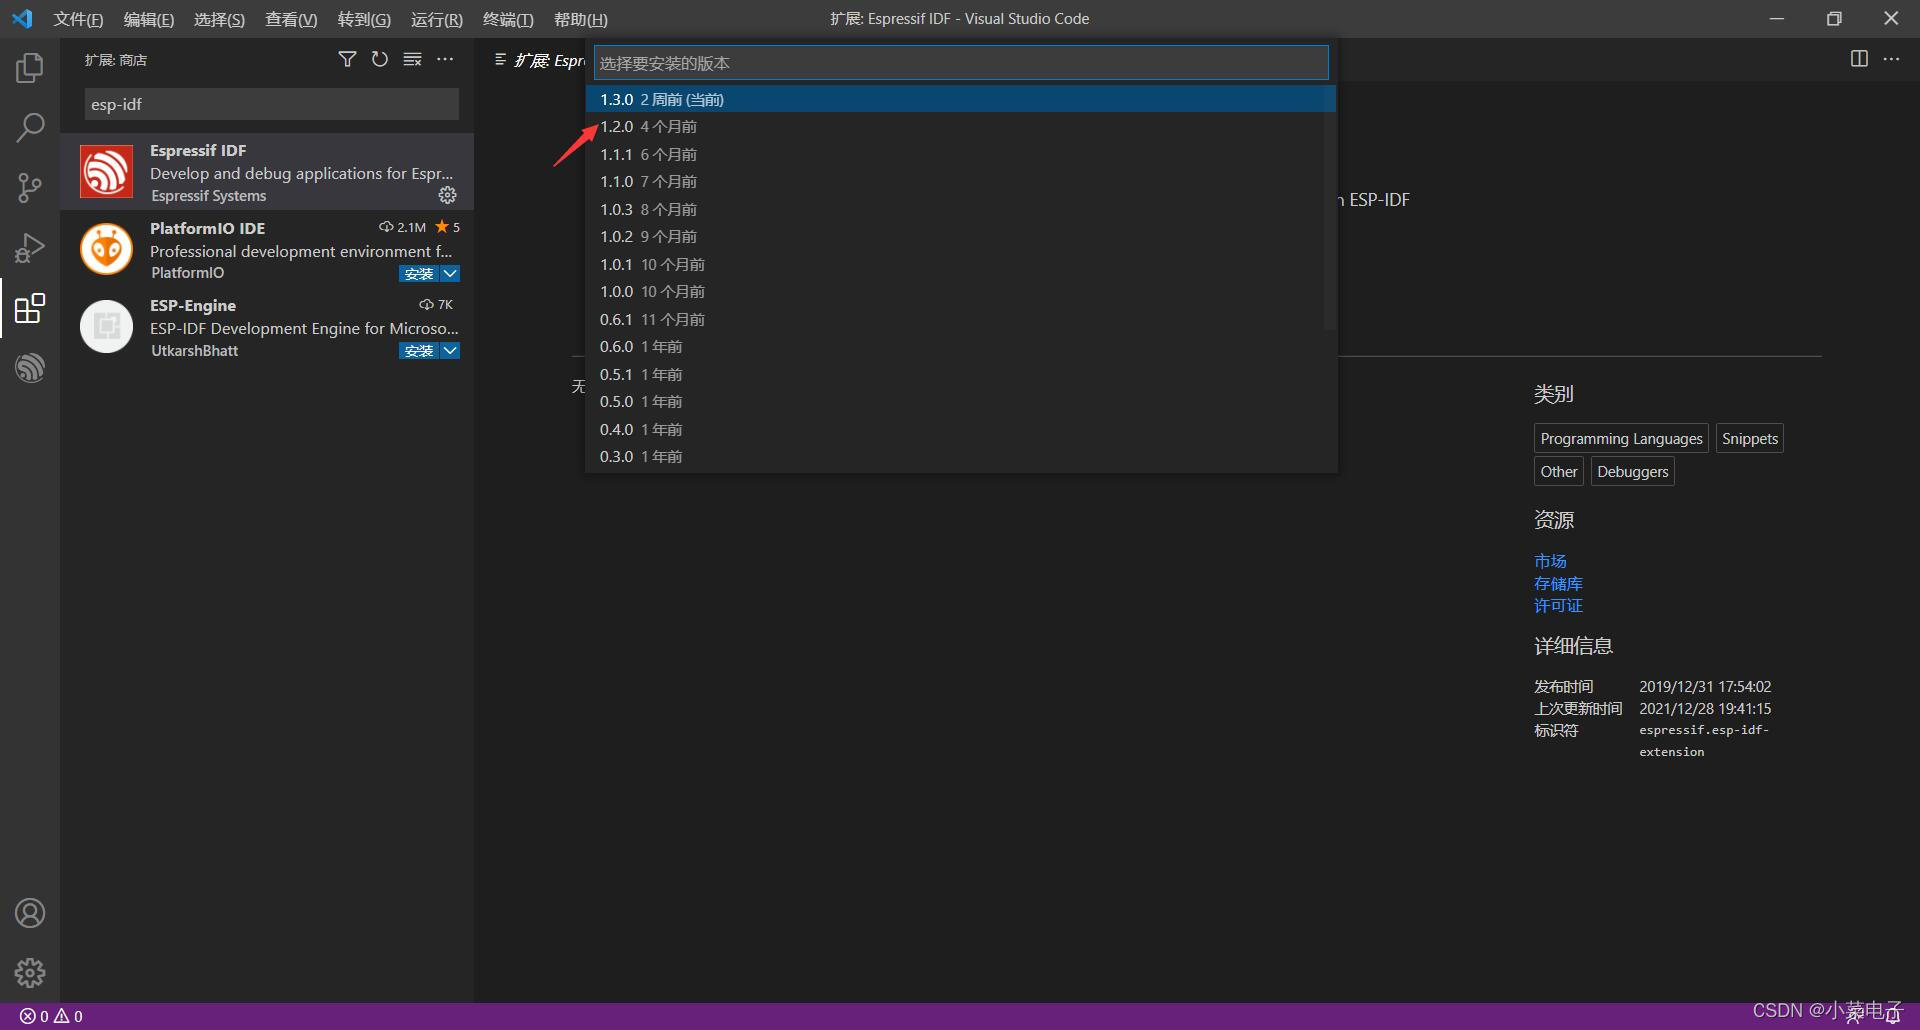
Task: Click the version list scrollbar
Action: coord(1330,208)
